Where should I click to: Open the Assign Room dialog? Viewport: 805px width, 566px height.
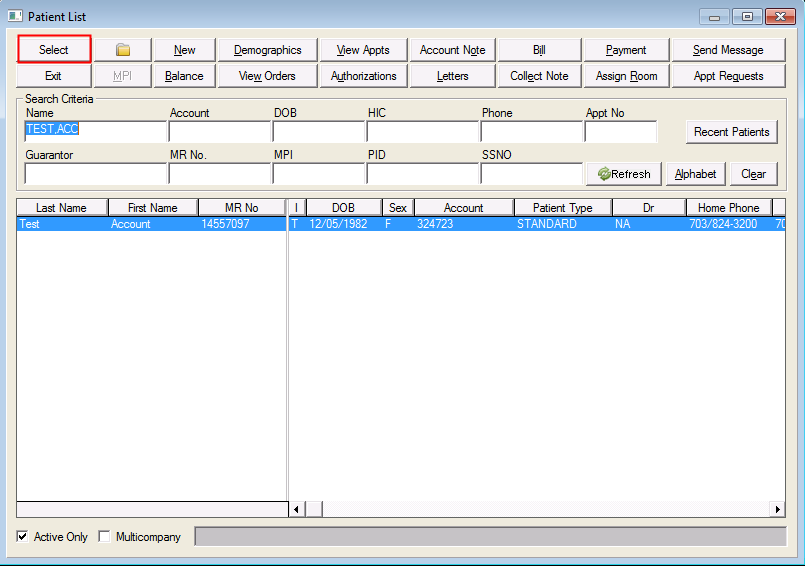coord(625,76)
